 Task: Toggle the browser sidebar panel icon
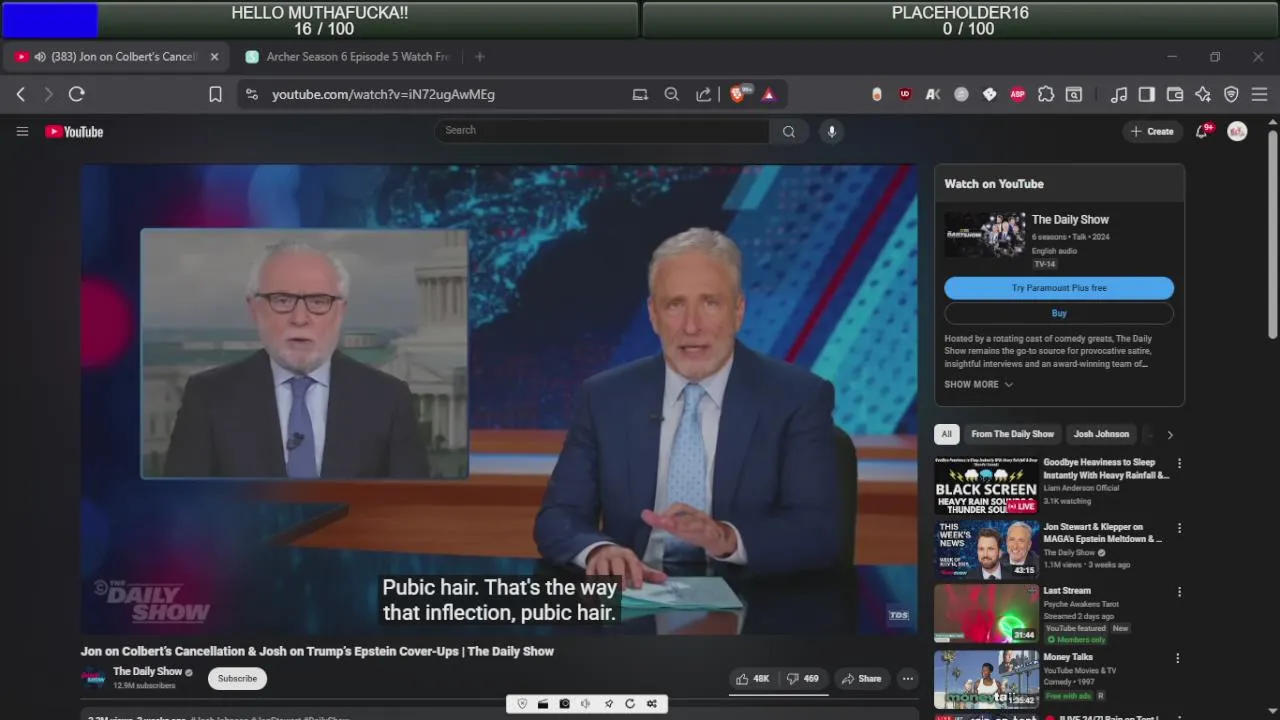click(x=1147, y=94)
